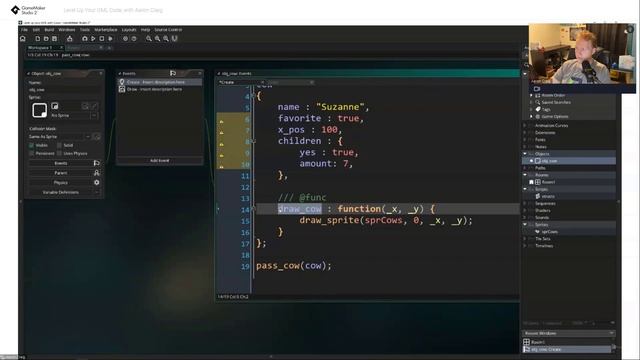Toggle the Persistent checkbox

coord(31,153)
